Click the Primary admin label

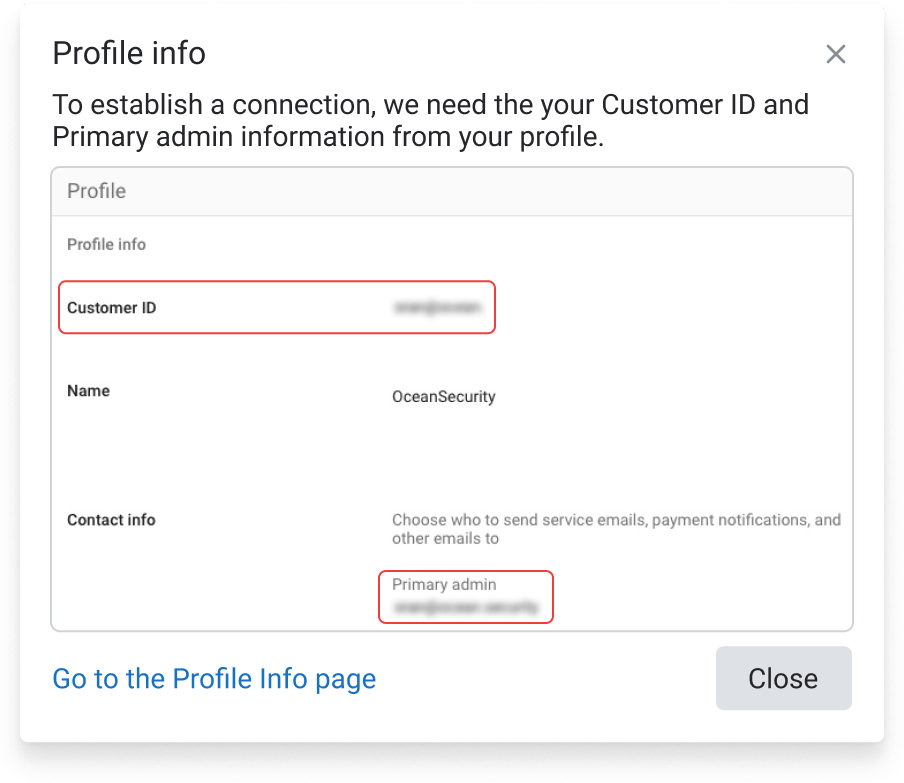point(444,585)
